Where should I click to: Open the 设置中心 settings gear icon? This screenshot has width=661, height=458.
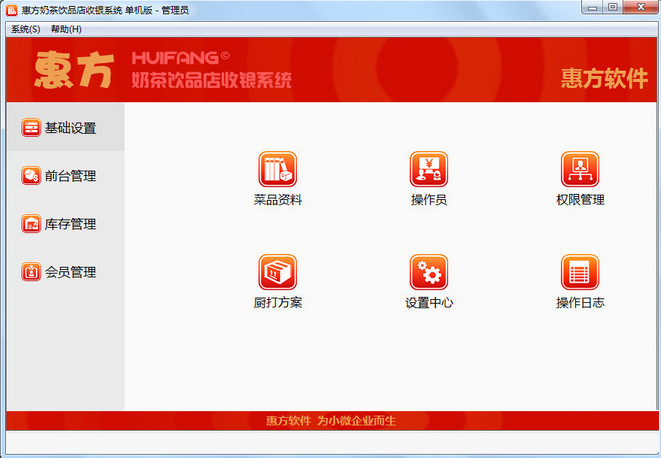(x=429, y=272)
